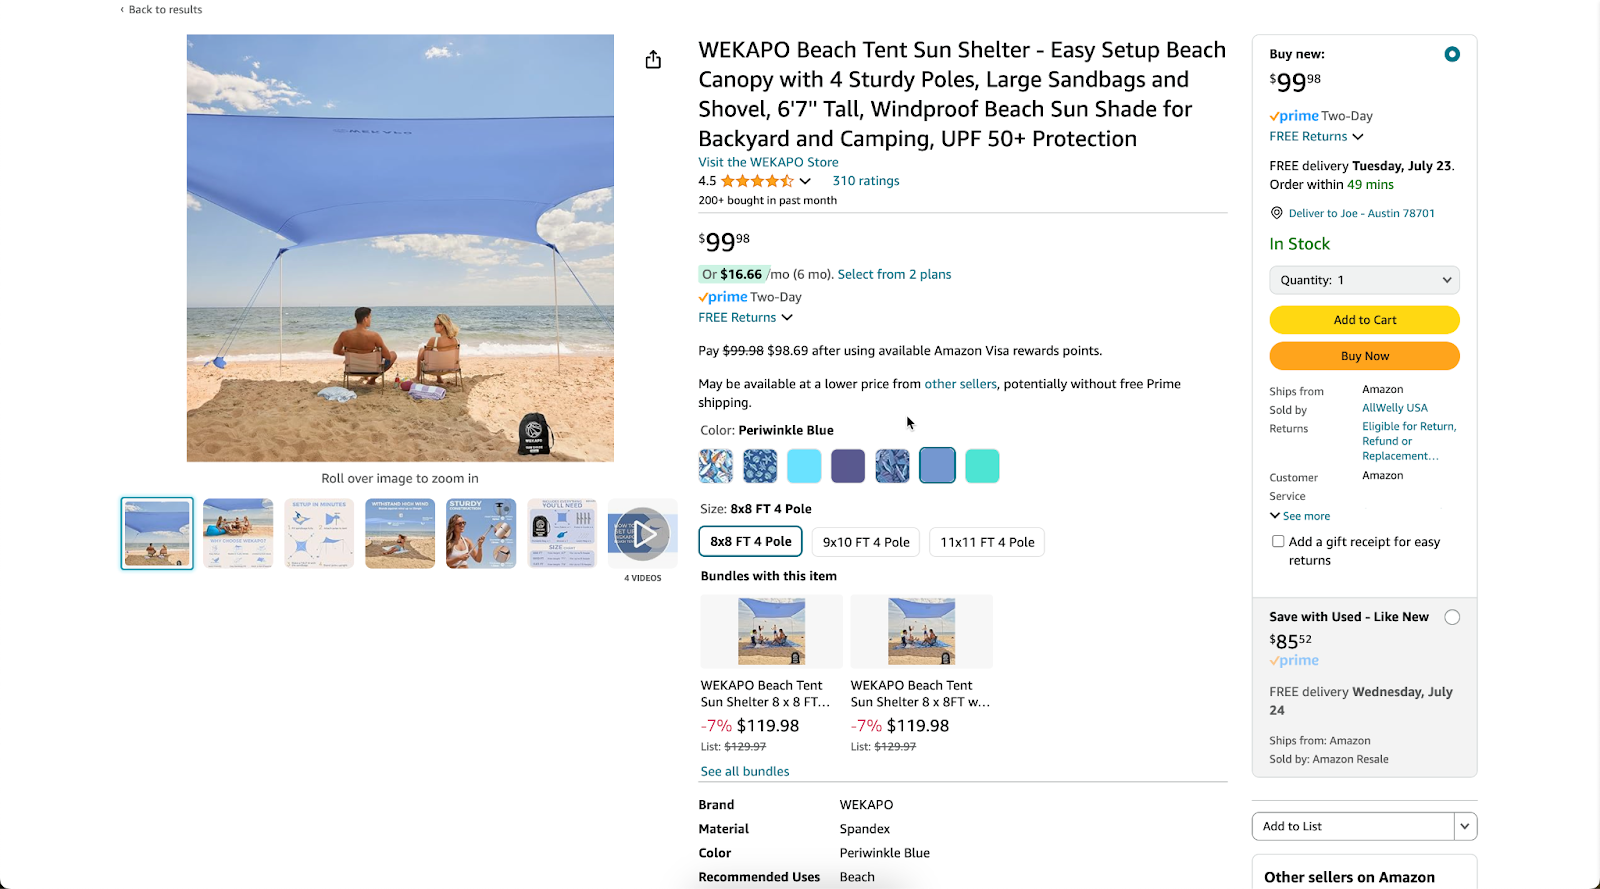Click the Buy Now button
1600x889 pixels.
point(1364,356)
